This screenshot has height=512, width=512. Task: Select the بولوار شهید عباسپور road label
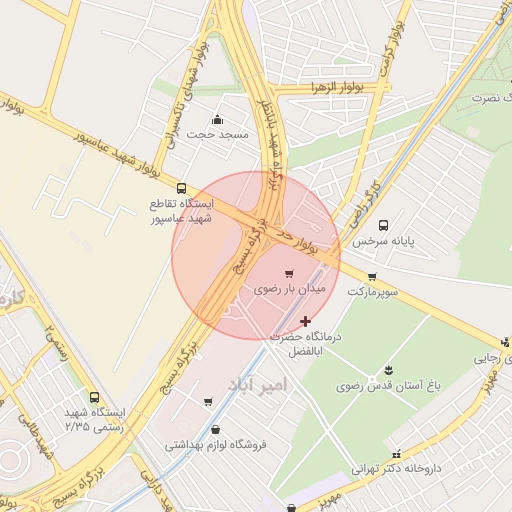pos(117,155)
